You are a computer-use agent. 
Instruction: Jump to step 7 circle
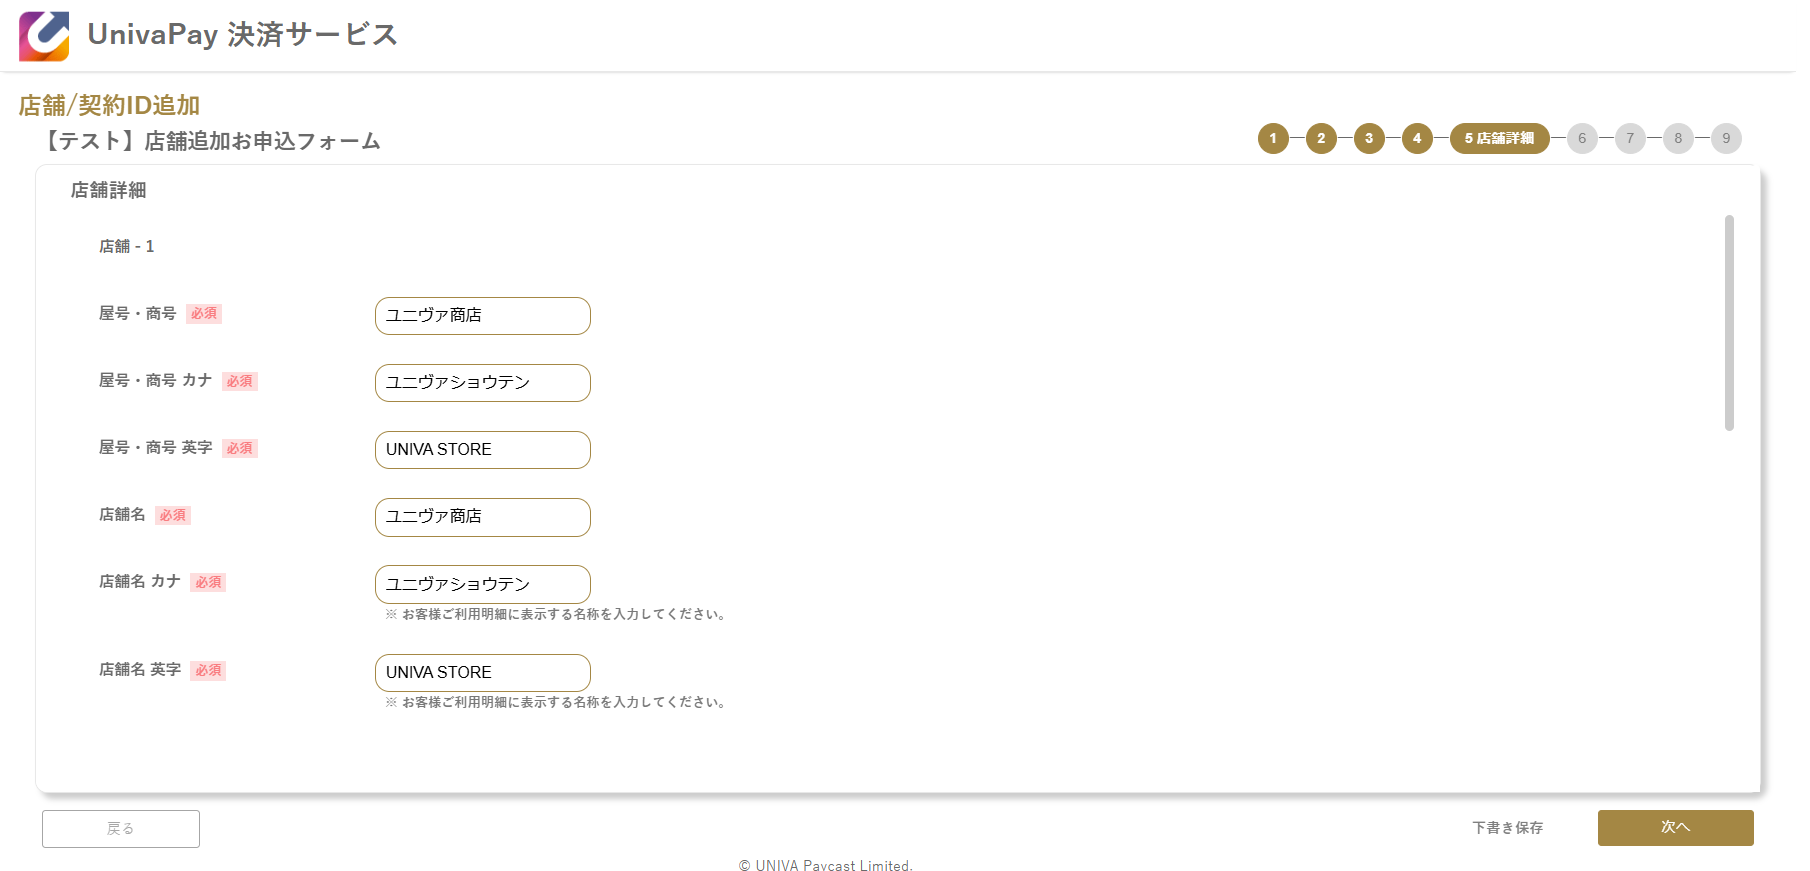click(x=1630, y=138)
